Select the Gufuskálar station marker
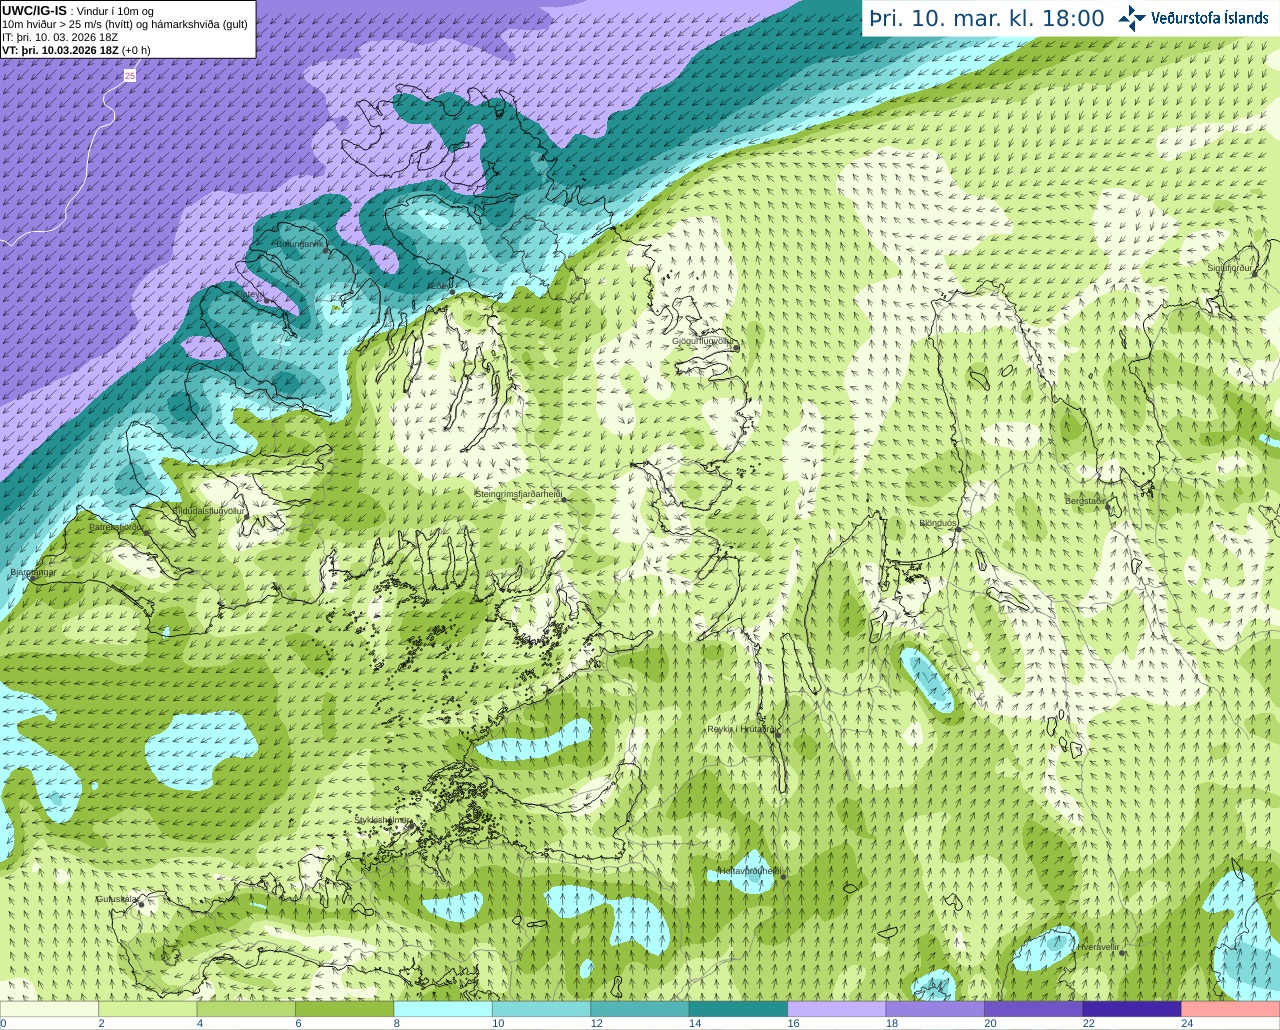This screenshot has height=1030, width=1280. 142,904
